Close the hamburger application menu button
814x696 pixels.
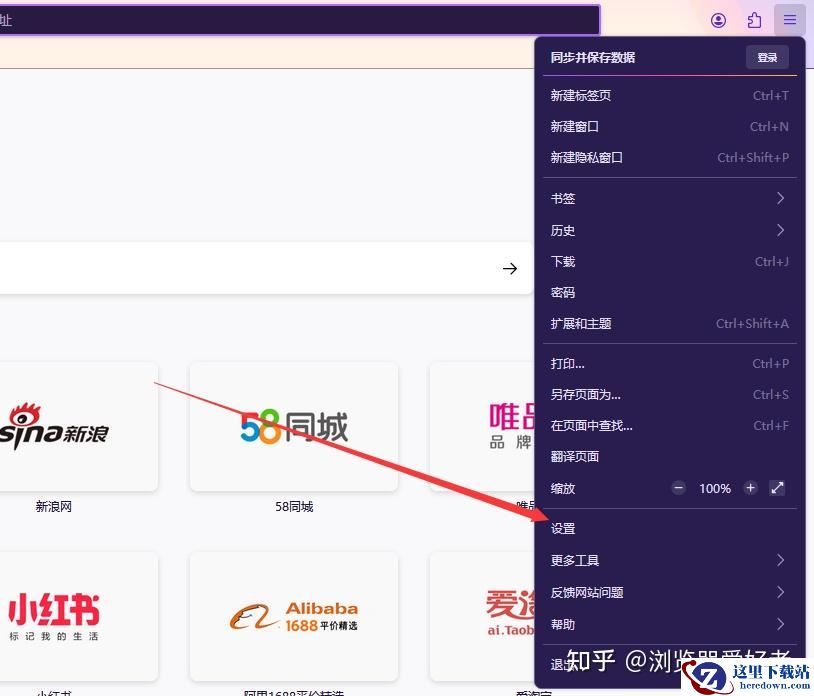790,20
